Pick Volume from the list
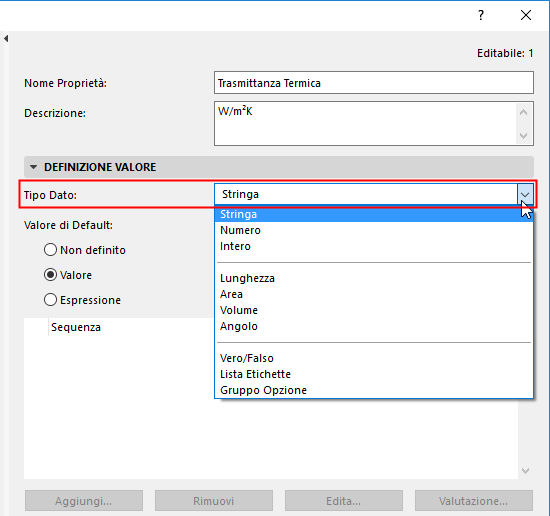This screenshot has height=516, width=550. 374,310
